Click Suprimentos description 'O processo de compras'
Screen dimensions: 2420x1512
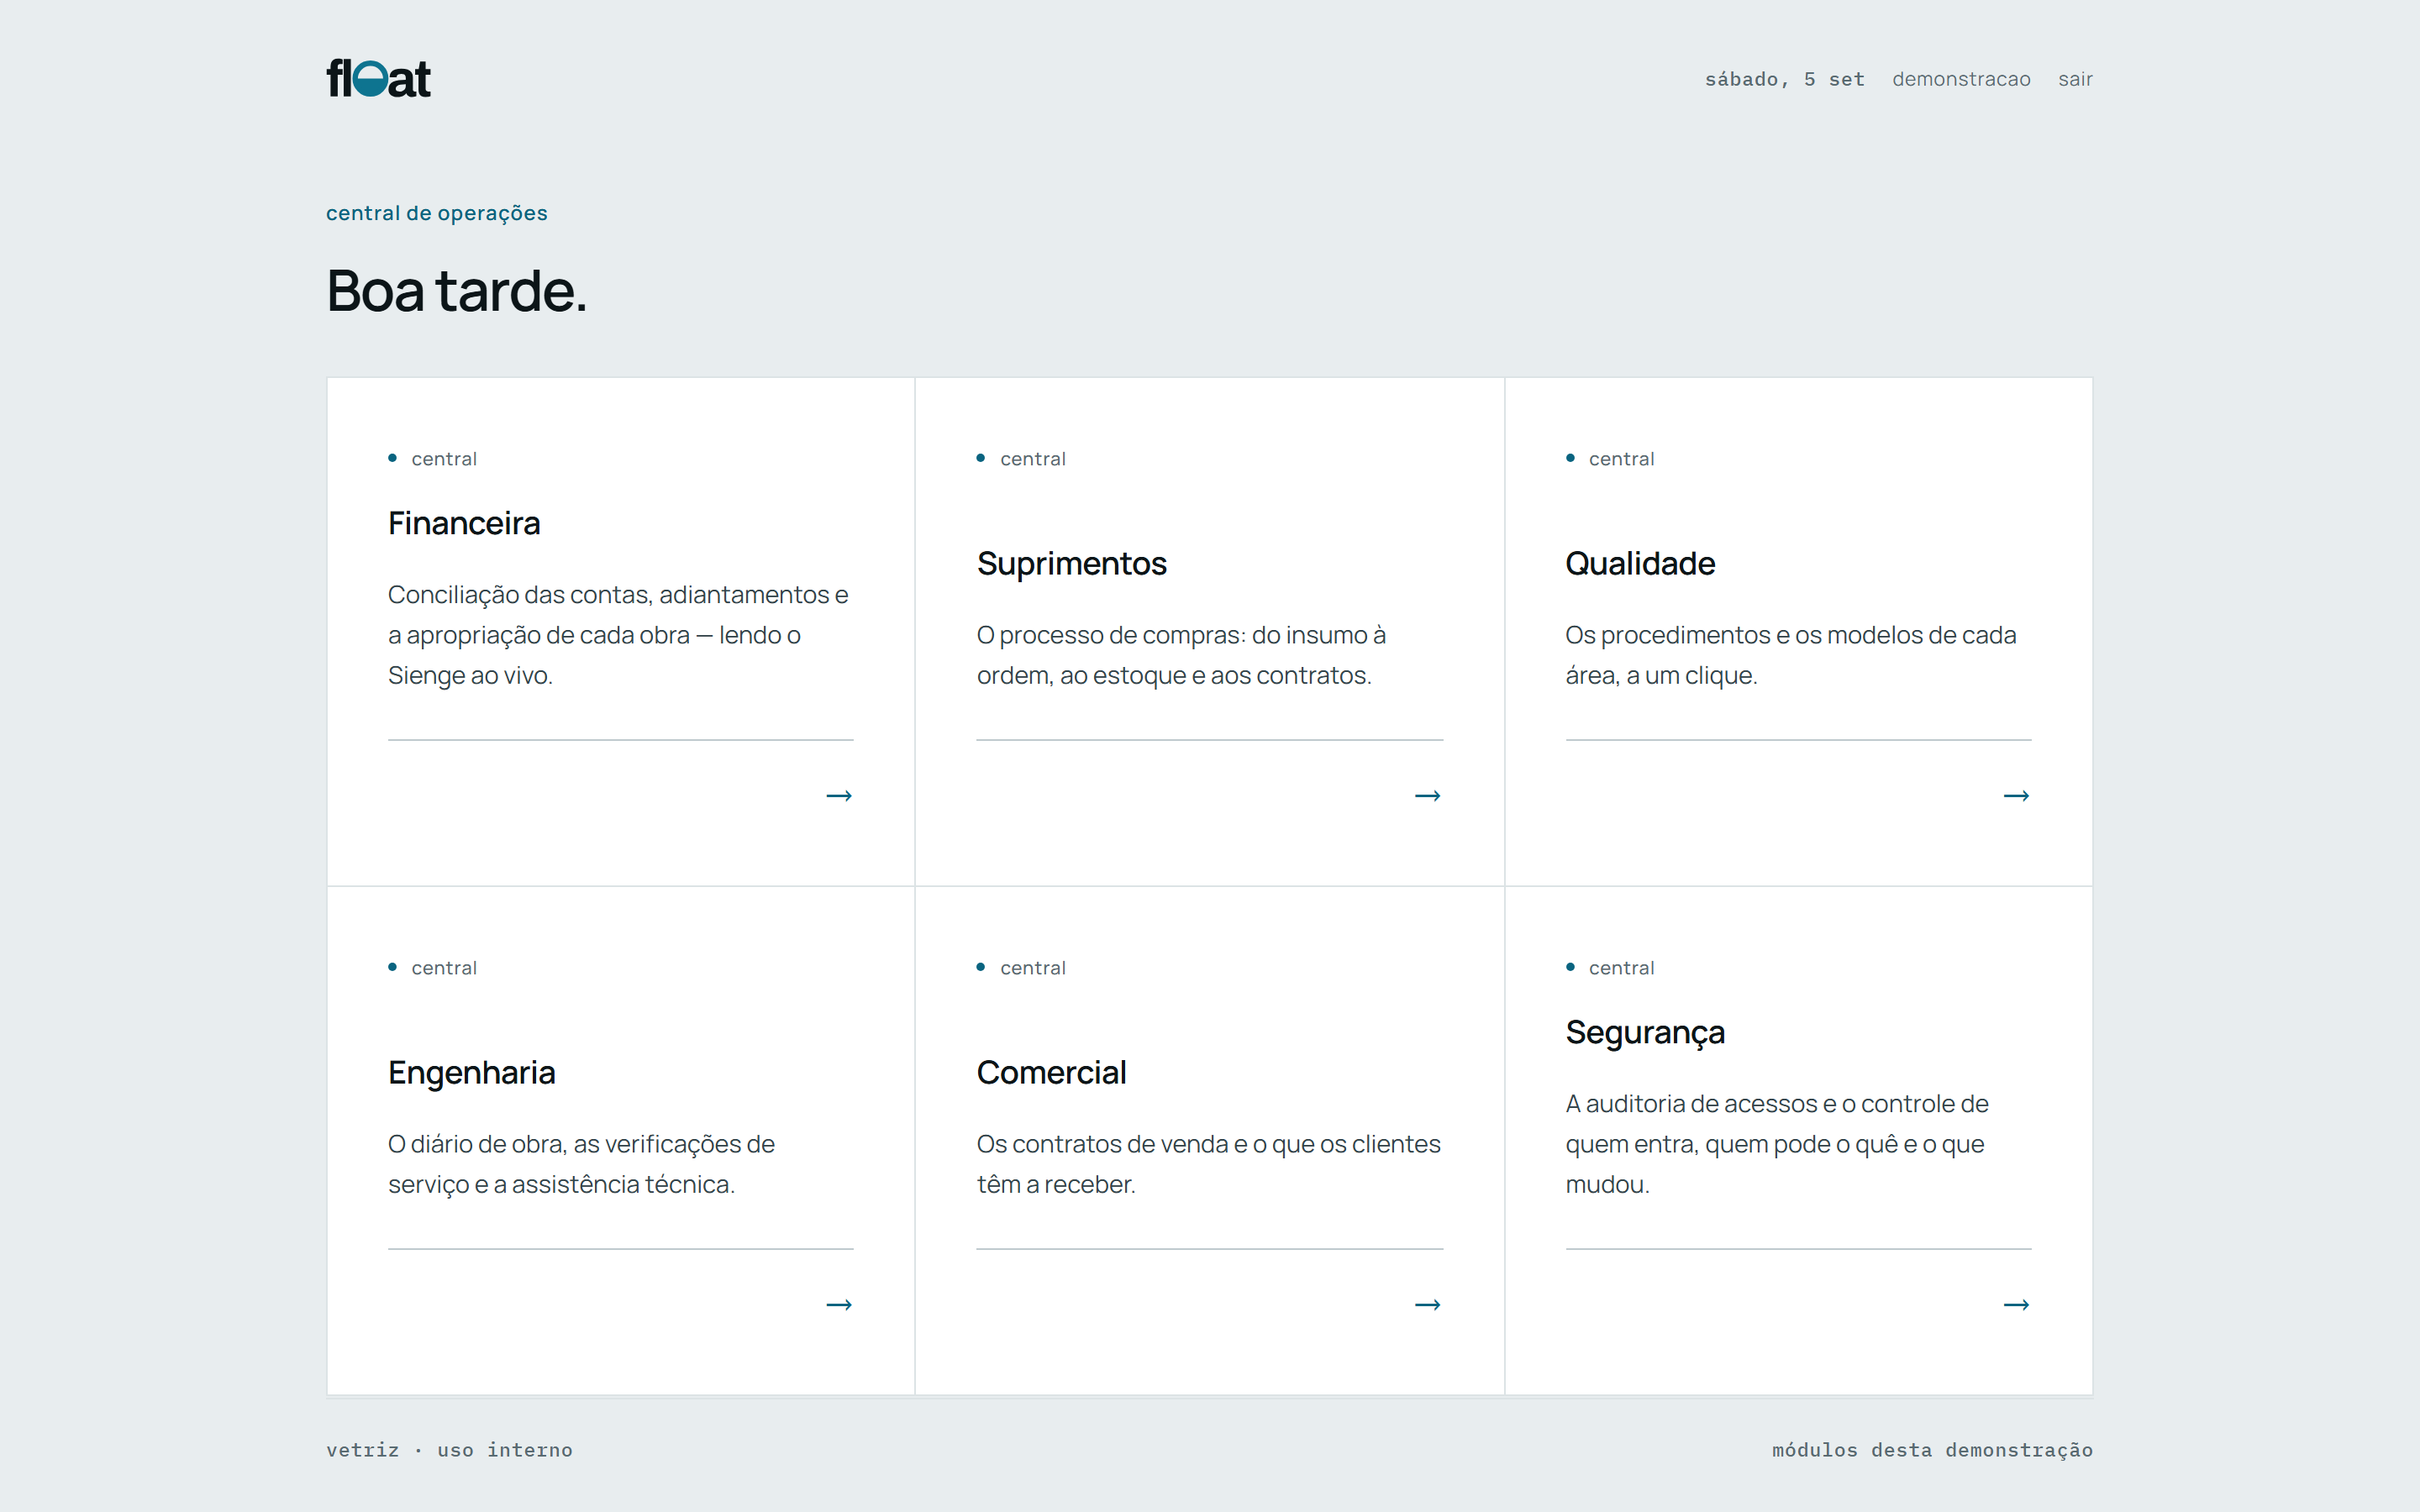[1181, 655]
